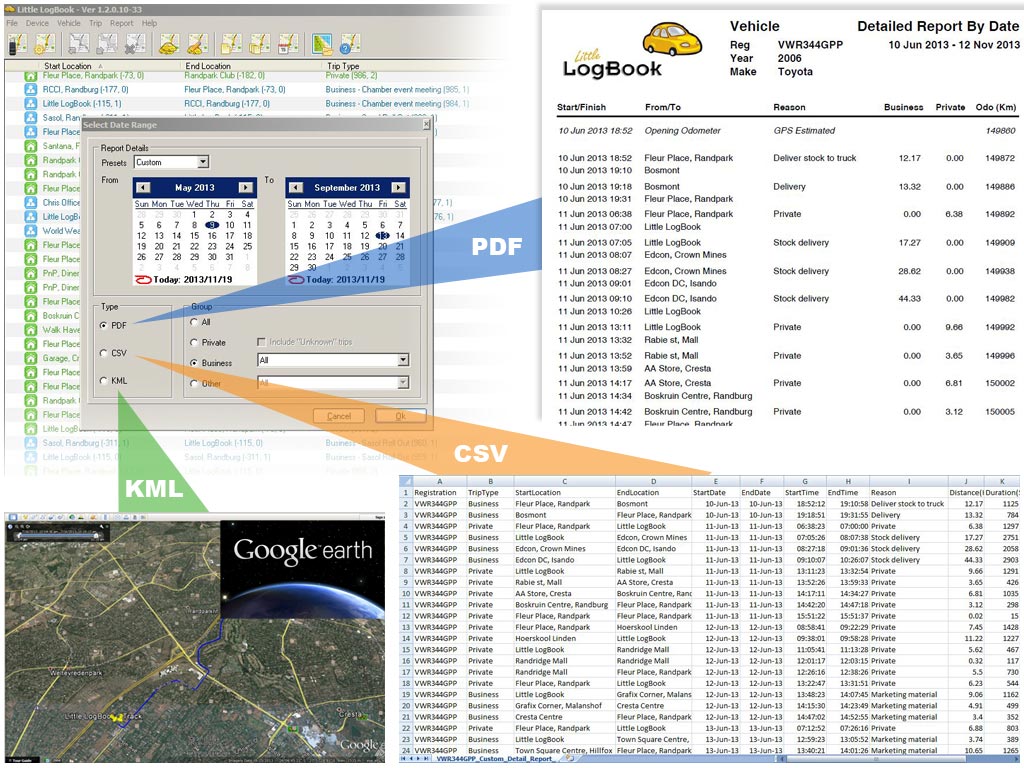Click the house icon beside Santana, F row
1024x768 pixels.
[x=31, y=146]
